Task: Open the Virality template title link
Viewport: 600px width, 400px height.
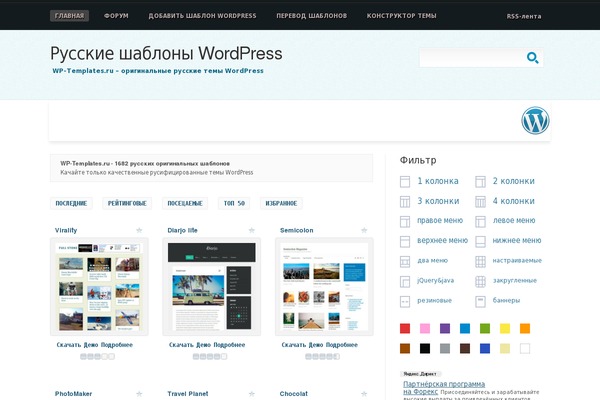Action: tap(66, 230)
